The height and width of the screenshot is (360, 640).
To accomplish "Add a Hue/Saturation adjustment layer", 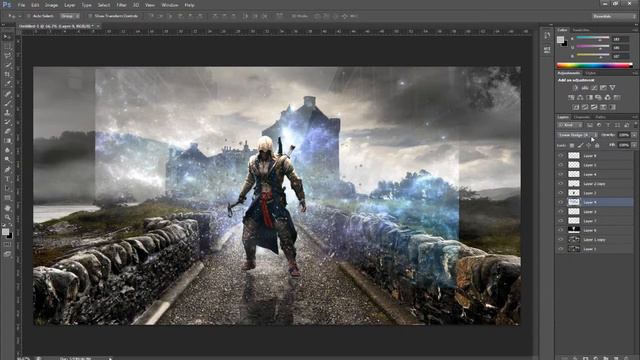I will point(571,98).
